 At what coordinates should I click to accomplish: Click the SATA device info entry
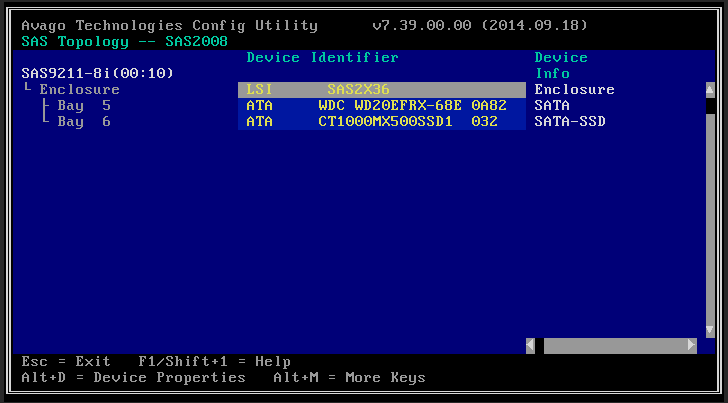(x=552, y=105)
